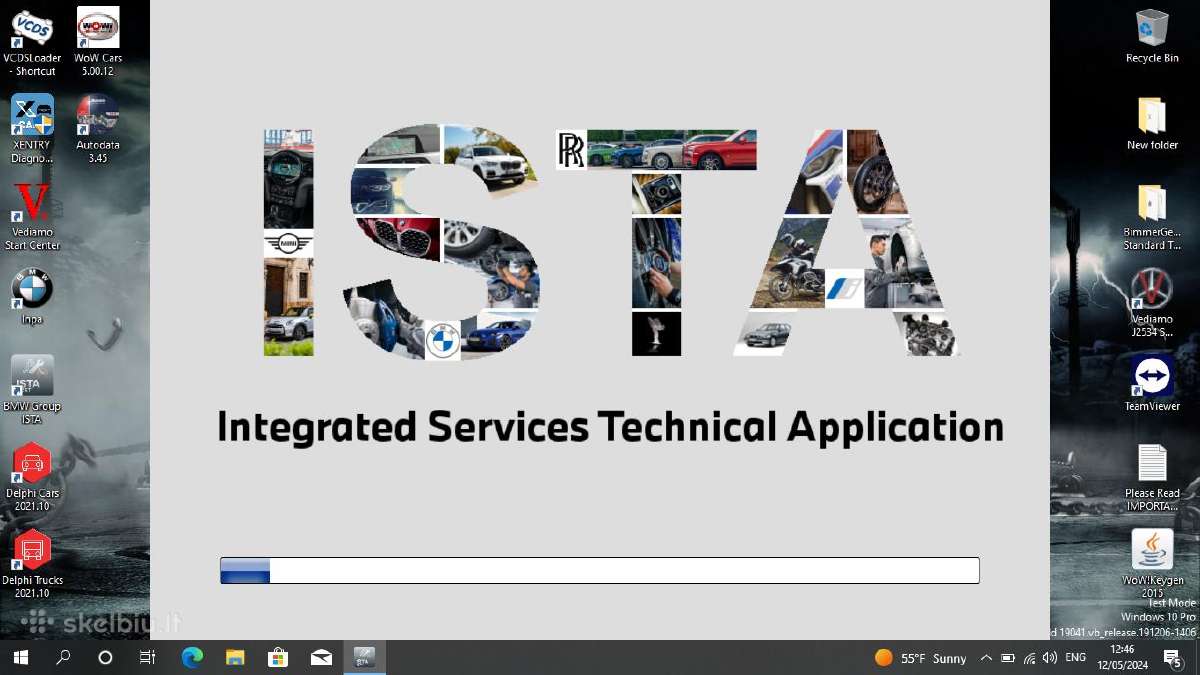
Task: Open the Mail app from the taskbar
Action: tap(321, 657)
